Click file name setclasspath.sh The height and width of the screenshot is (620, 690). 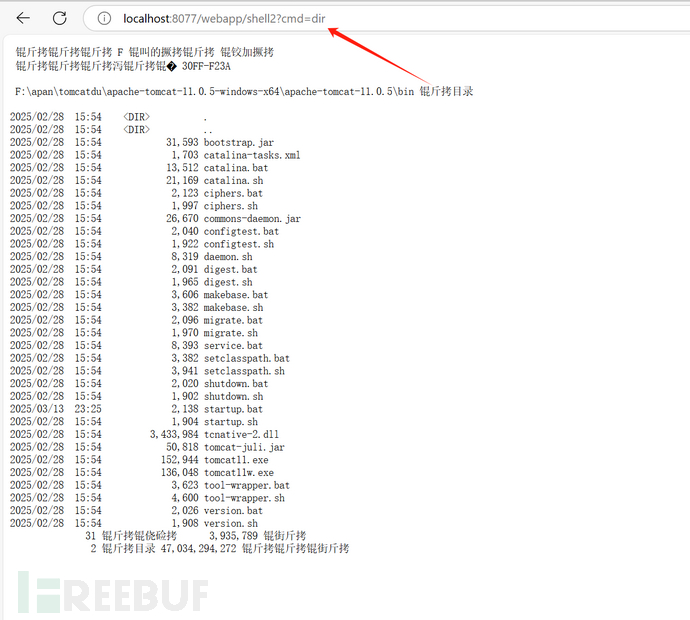tap(244, 371)
